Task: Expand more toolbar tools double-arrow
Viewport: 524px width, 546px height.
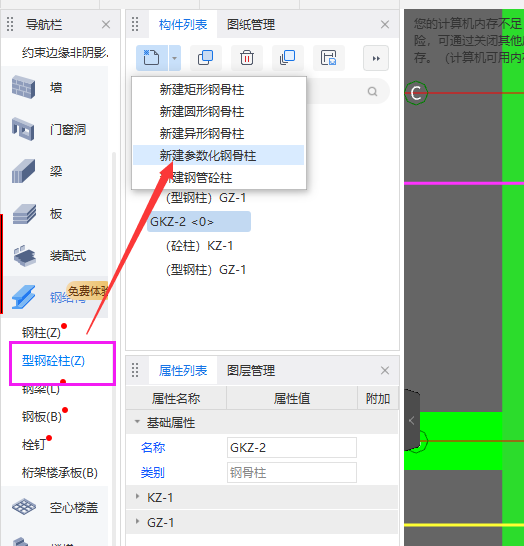Action: click(376, 58)
